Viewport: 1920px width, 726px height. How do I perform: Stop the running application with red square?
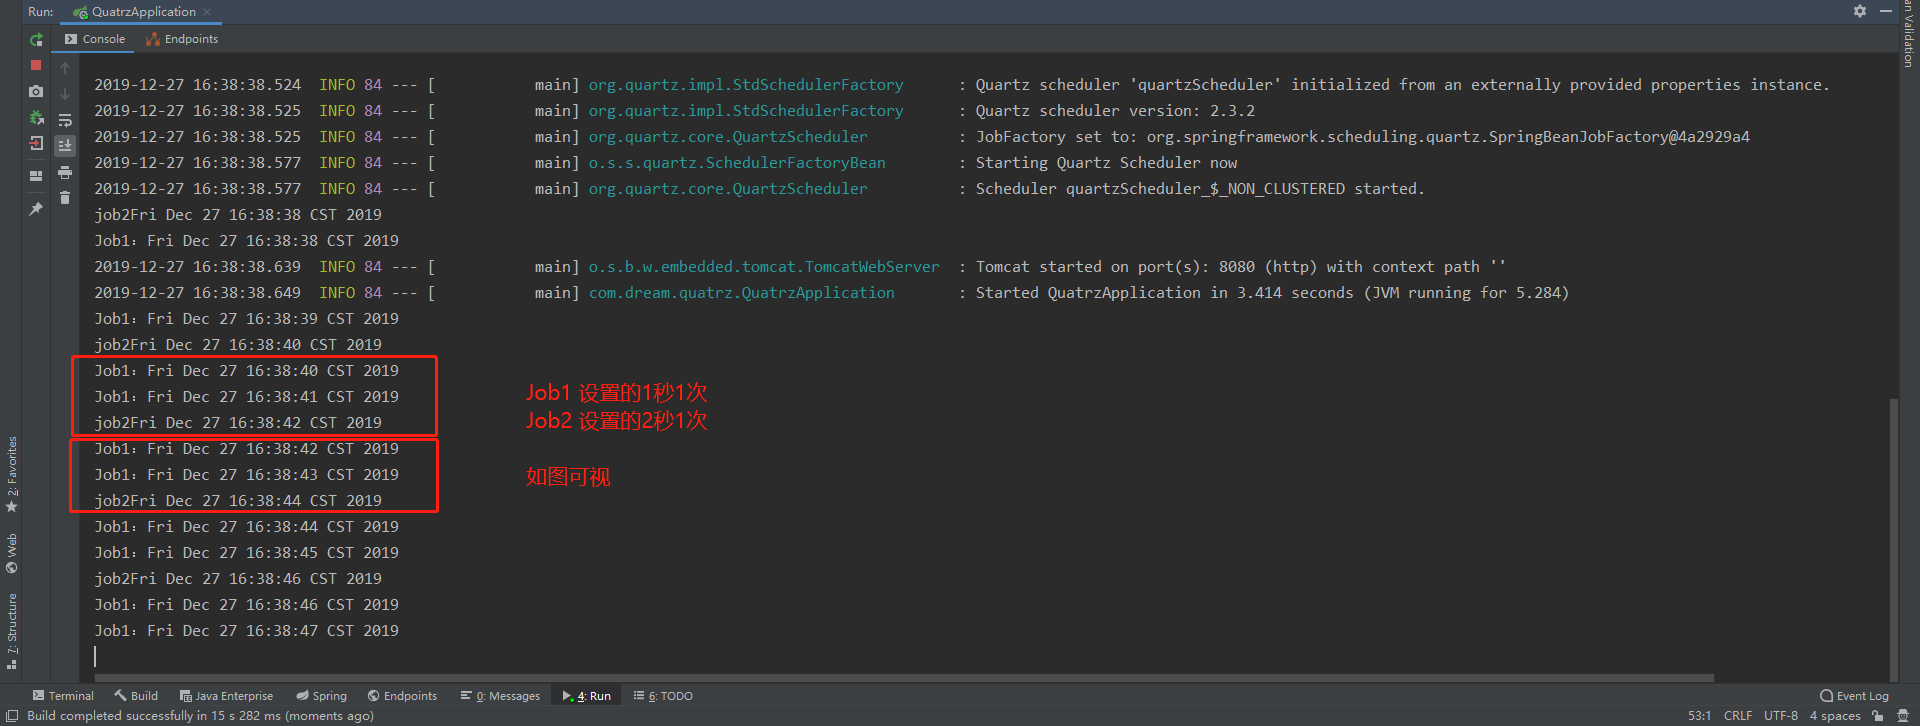(36, 65)
